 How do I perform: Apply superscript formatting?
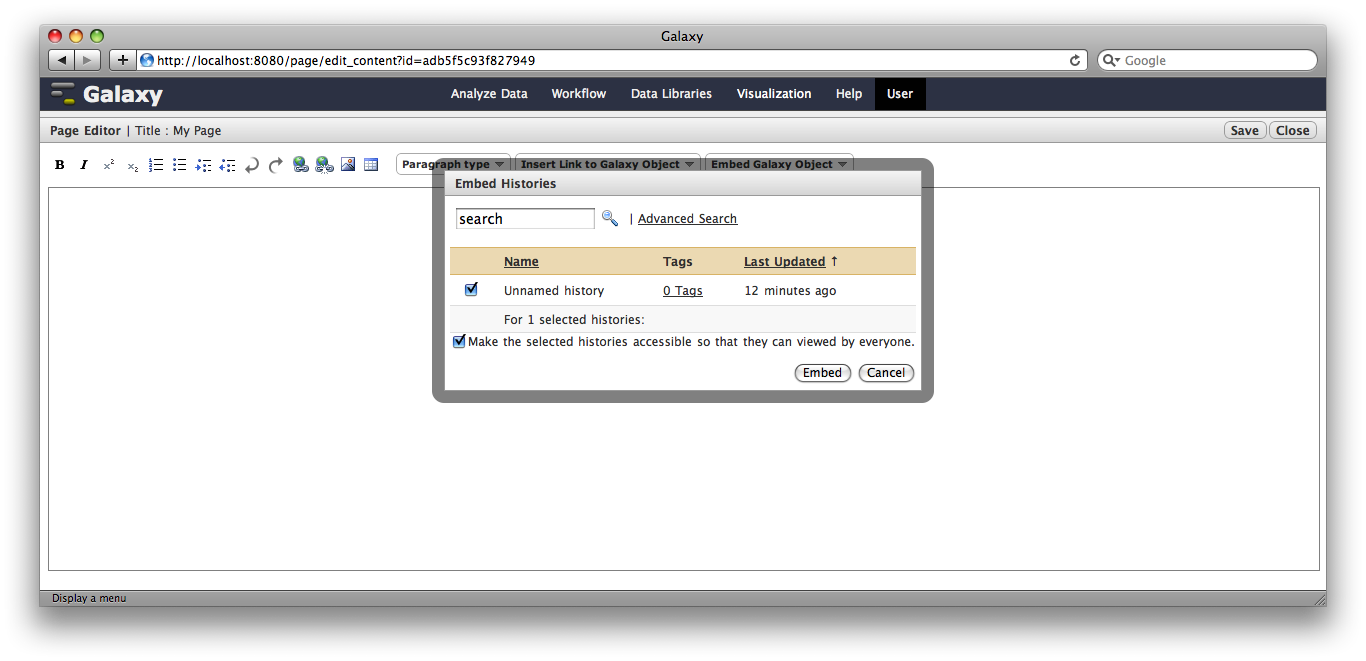(x=108, y=165)
